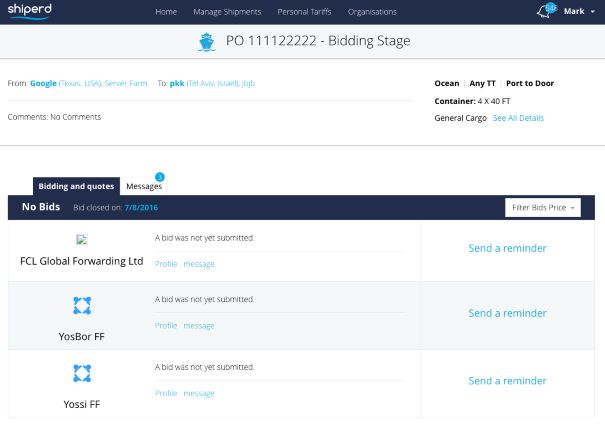Send a reminder to YosBor FF
The height and width of the screenshot is (432, 605).
coord(507,313)
